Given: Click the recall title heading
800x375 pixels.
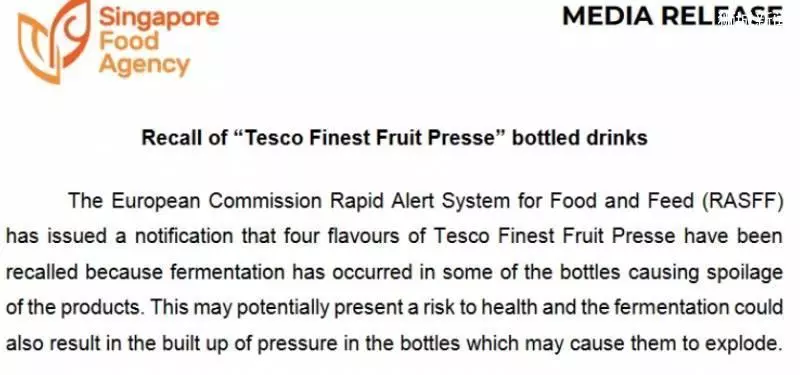Looking at the screenshot, I should tap(394, 138).
